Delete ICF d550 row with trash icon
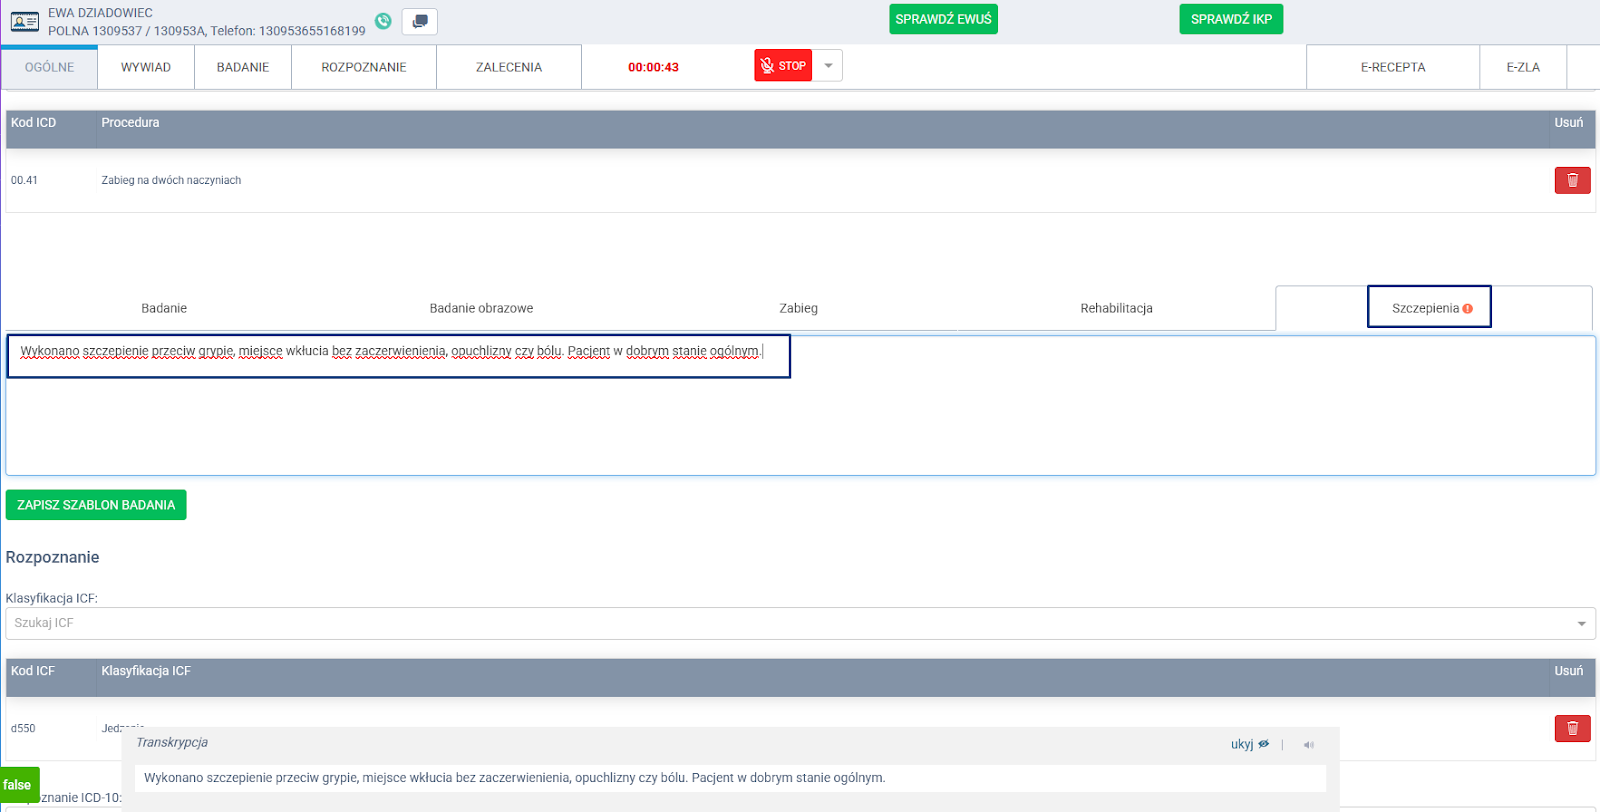1600x812 pixels. pyautogui.click(x=1571, y=728)
